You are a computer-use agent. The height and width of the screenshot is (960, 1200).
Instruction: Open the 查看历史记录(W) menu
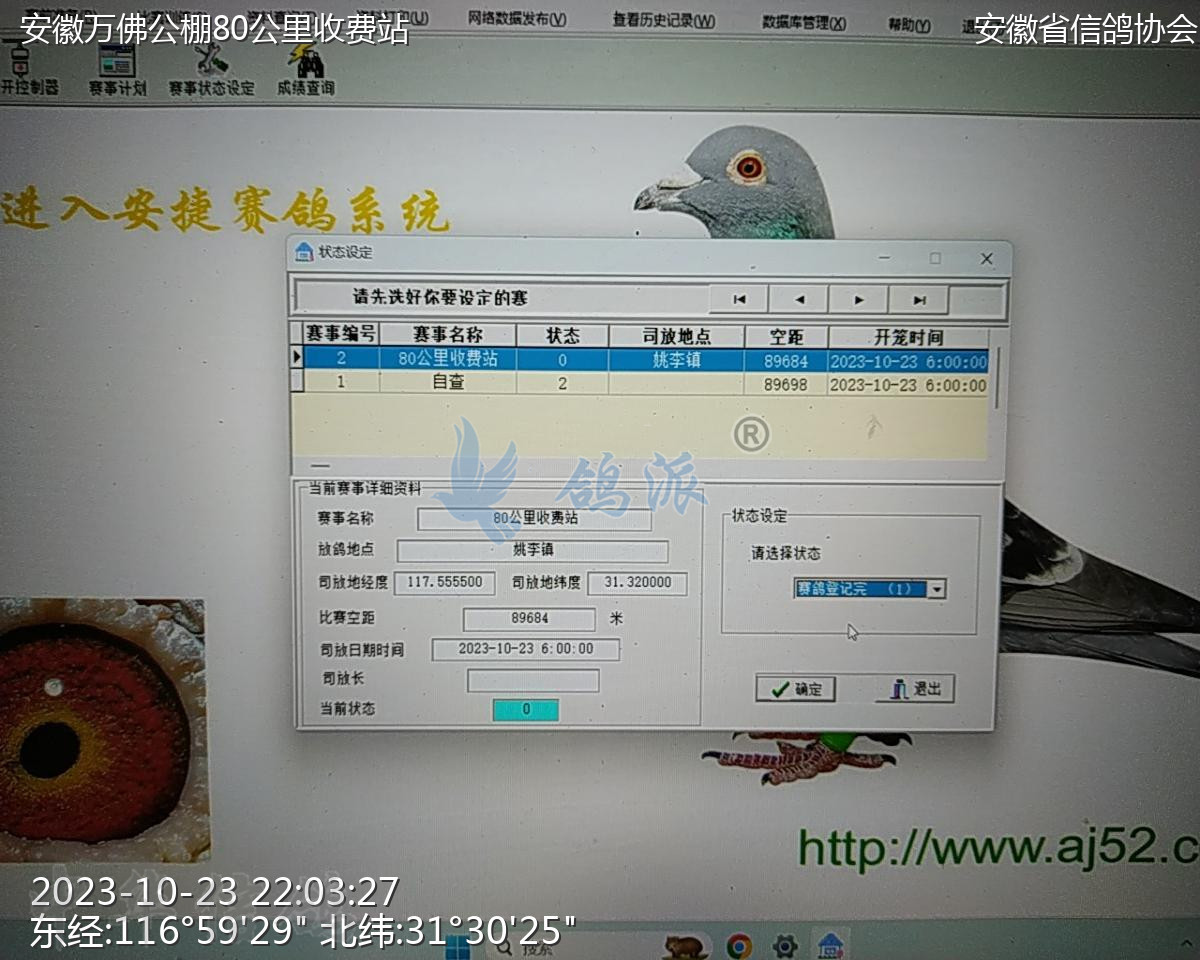click(x=664, y=21)
